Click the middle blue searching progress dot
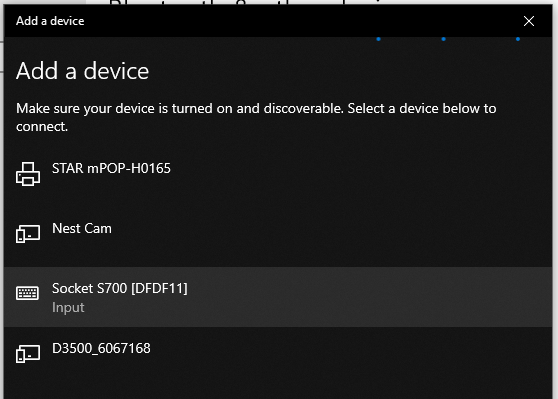 443,39
